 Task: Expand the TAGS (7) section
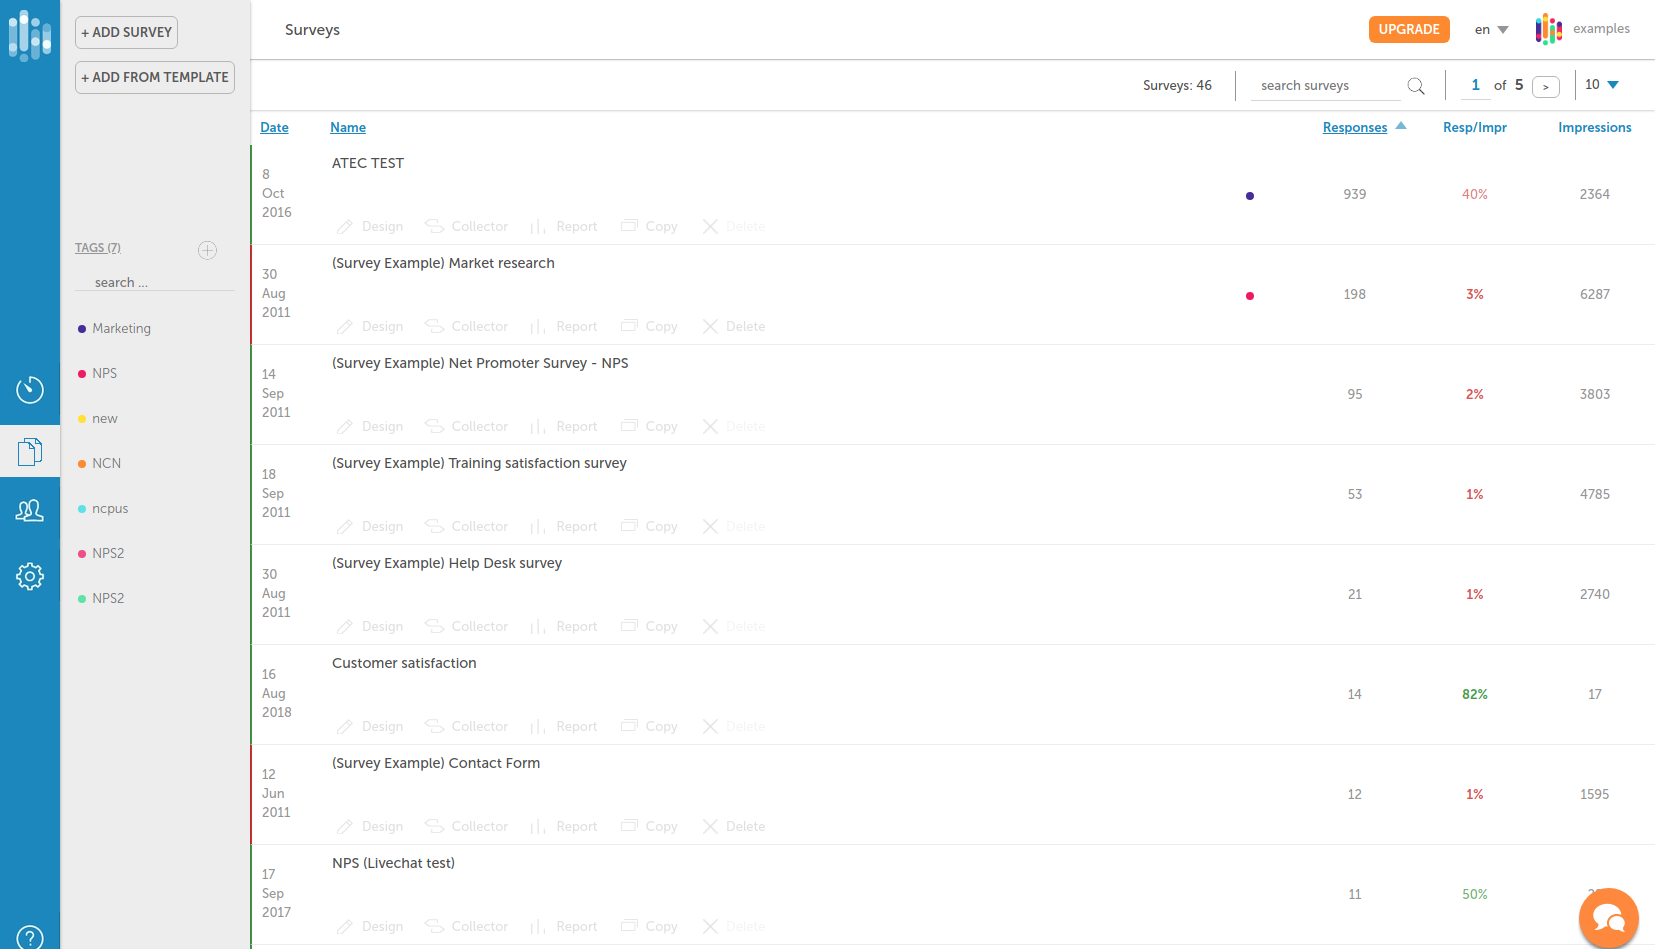97,247
